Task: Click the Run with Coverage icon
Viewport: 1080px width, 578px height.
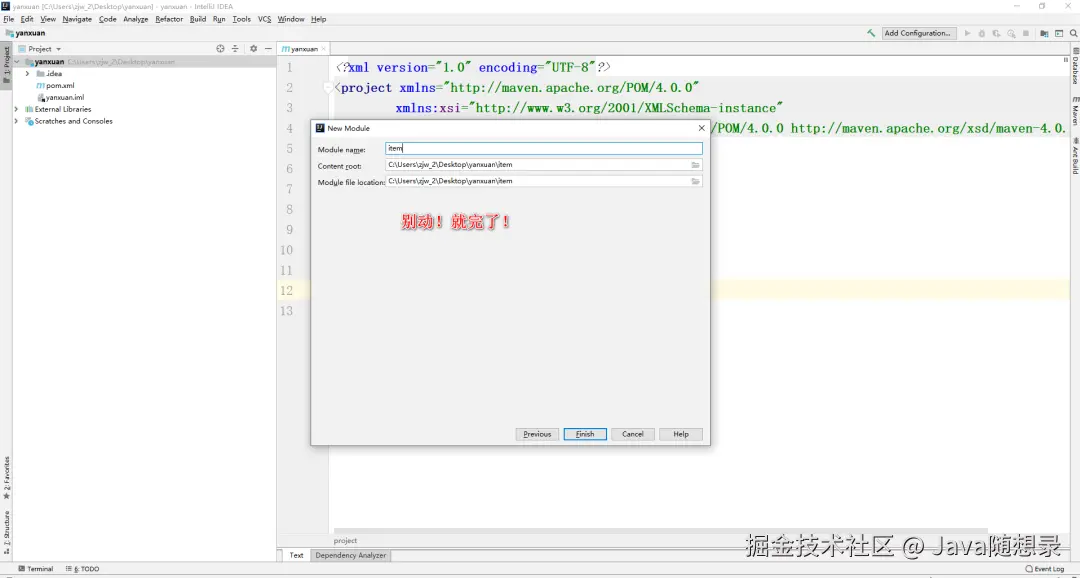Action: point(997,33)
